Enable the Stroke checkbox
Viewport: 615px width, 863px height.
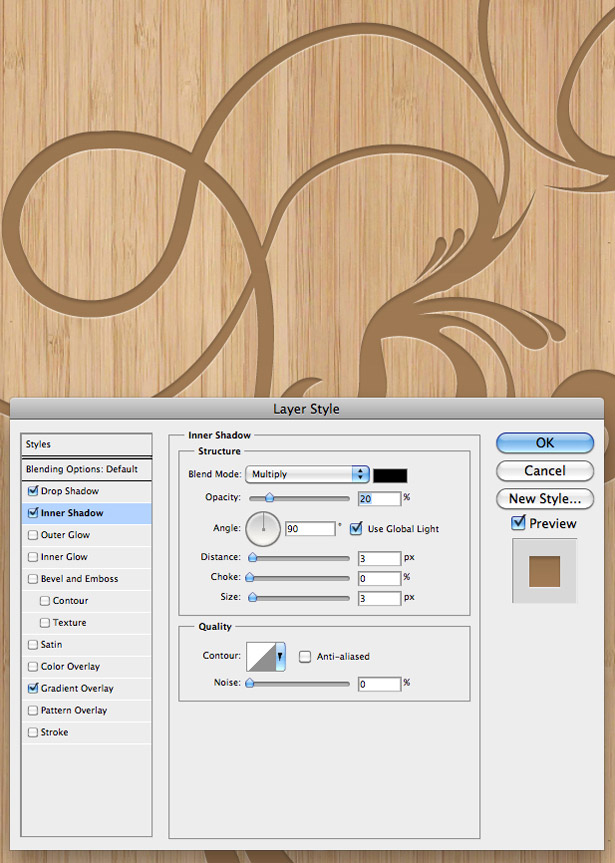33,733
